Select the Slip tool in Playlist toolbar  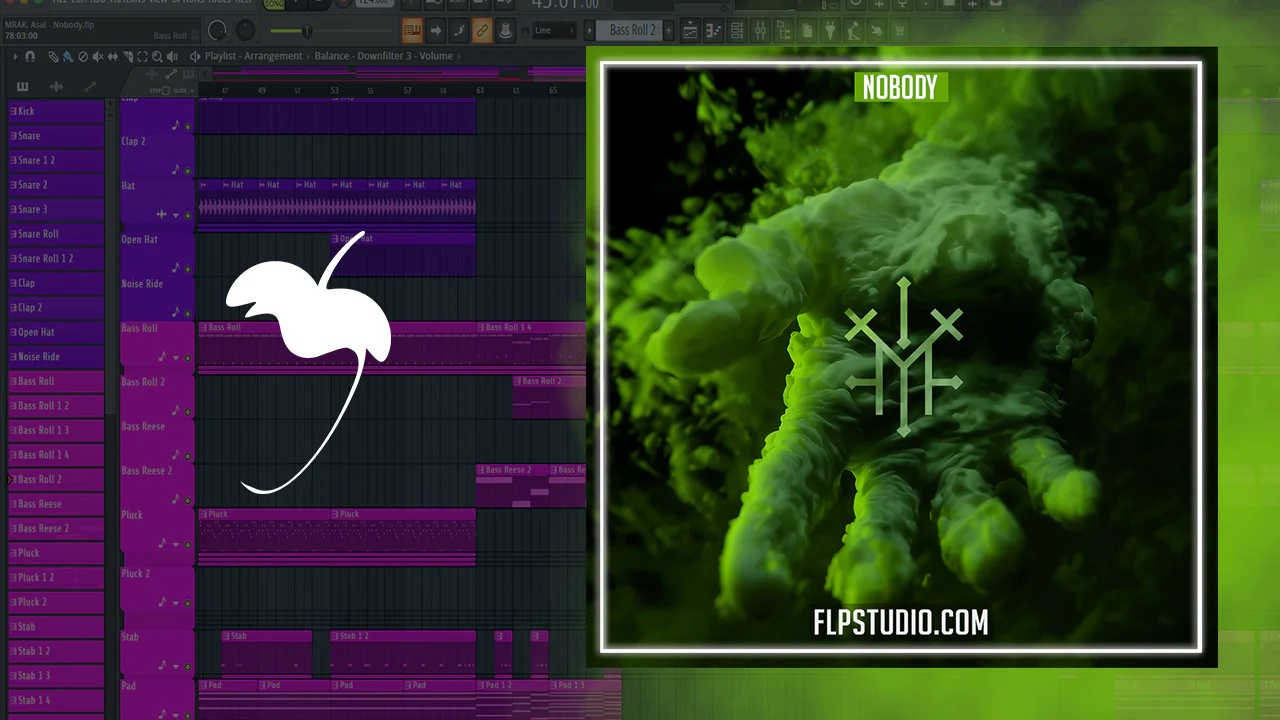click(112, 57)
